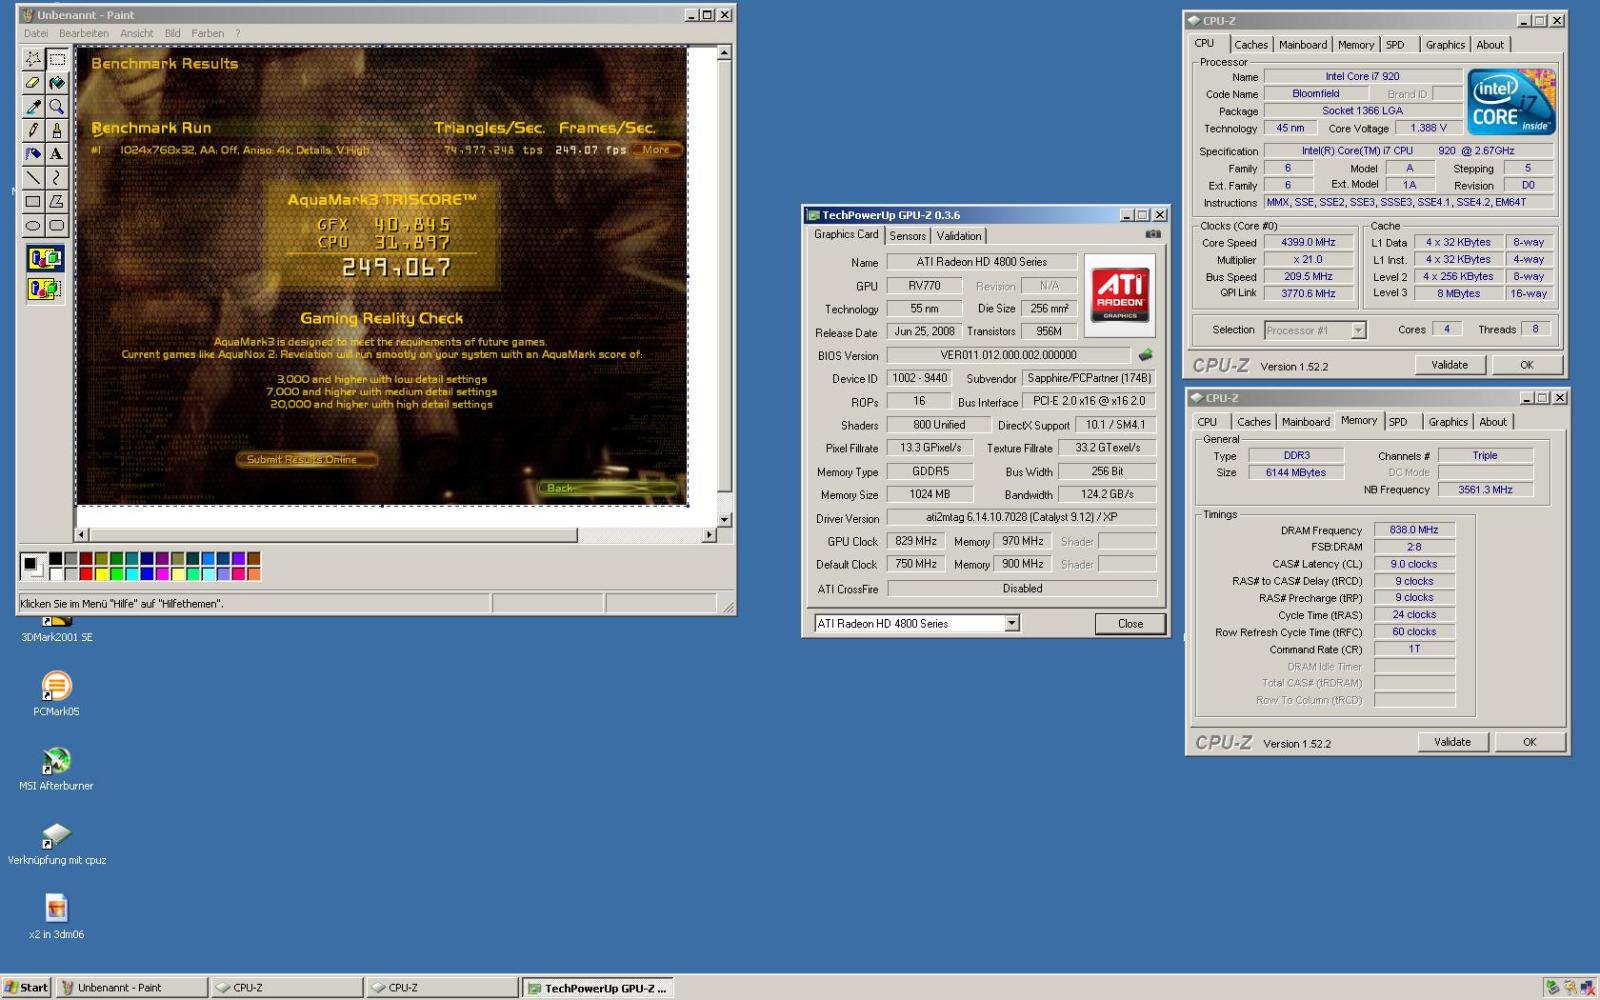Open the Processor #1 selection dropdown
The width and height of the screenshot is (1600, 1000).
click(x=1358, y=330)
